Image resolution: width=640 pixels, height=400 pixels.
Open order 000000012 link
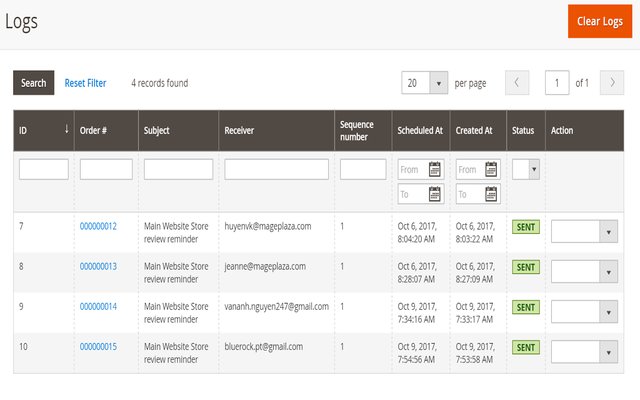98,226
